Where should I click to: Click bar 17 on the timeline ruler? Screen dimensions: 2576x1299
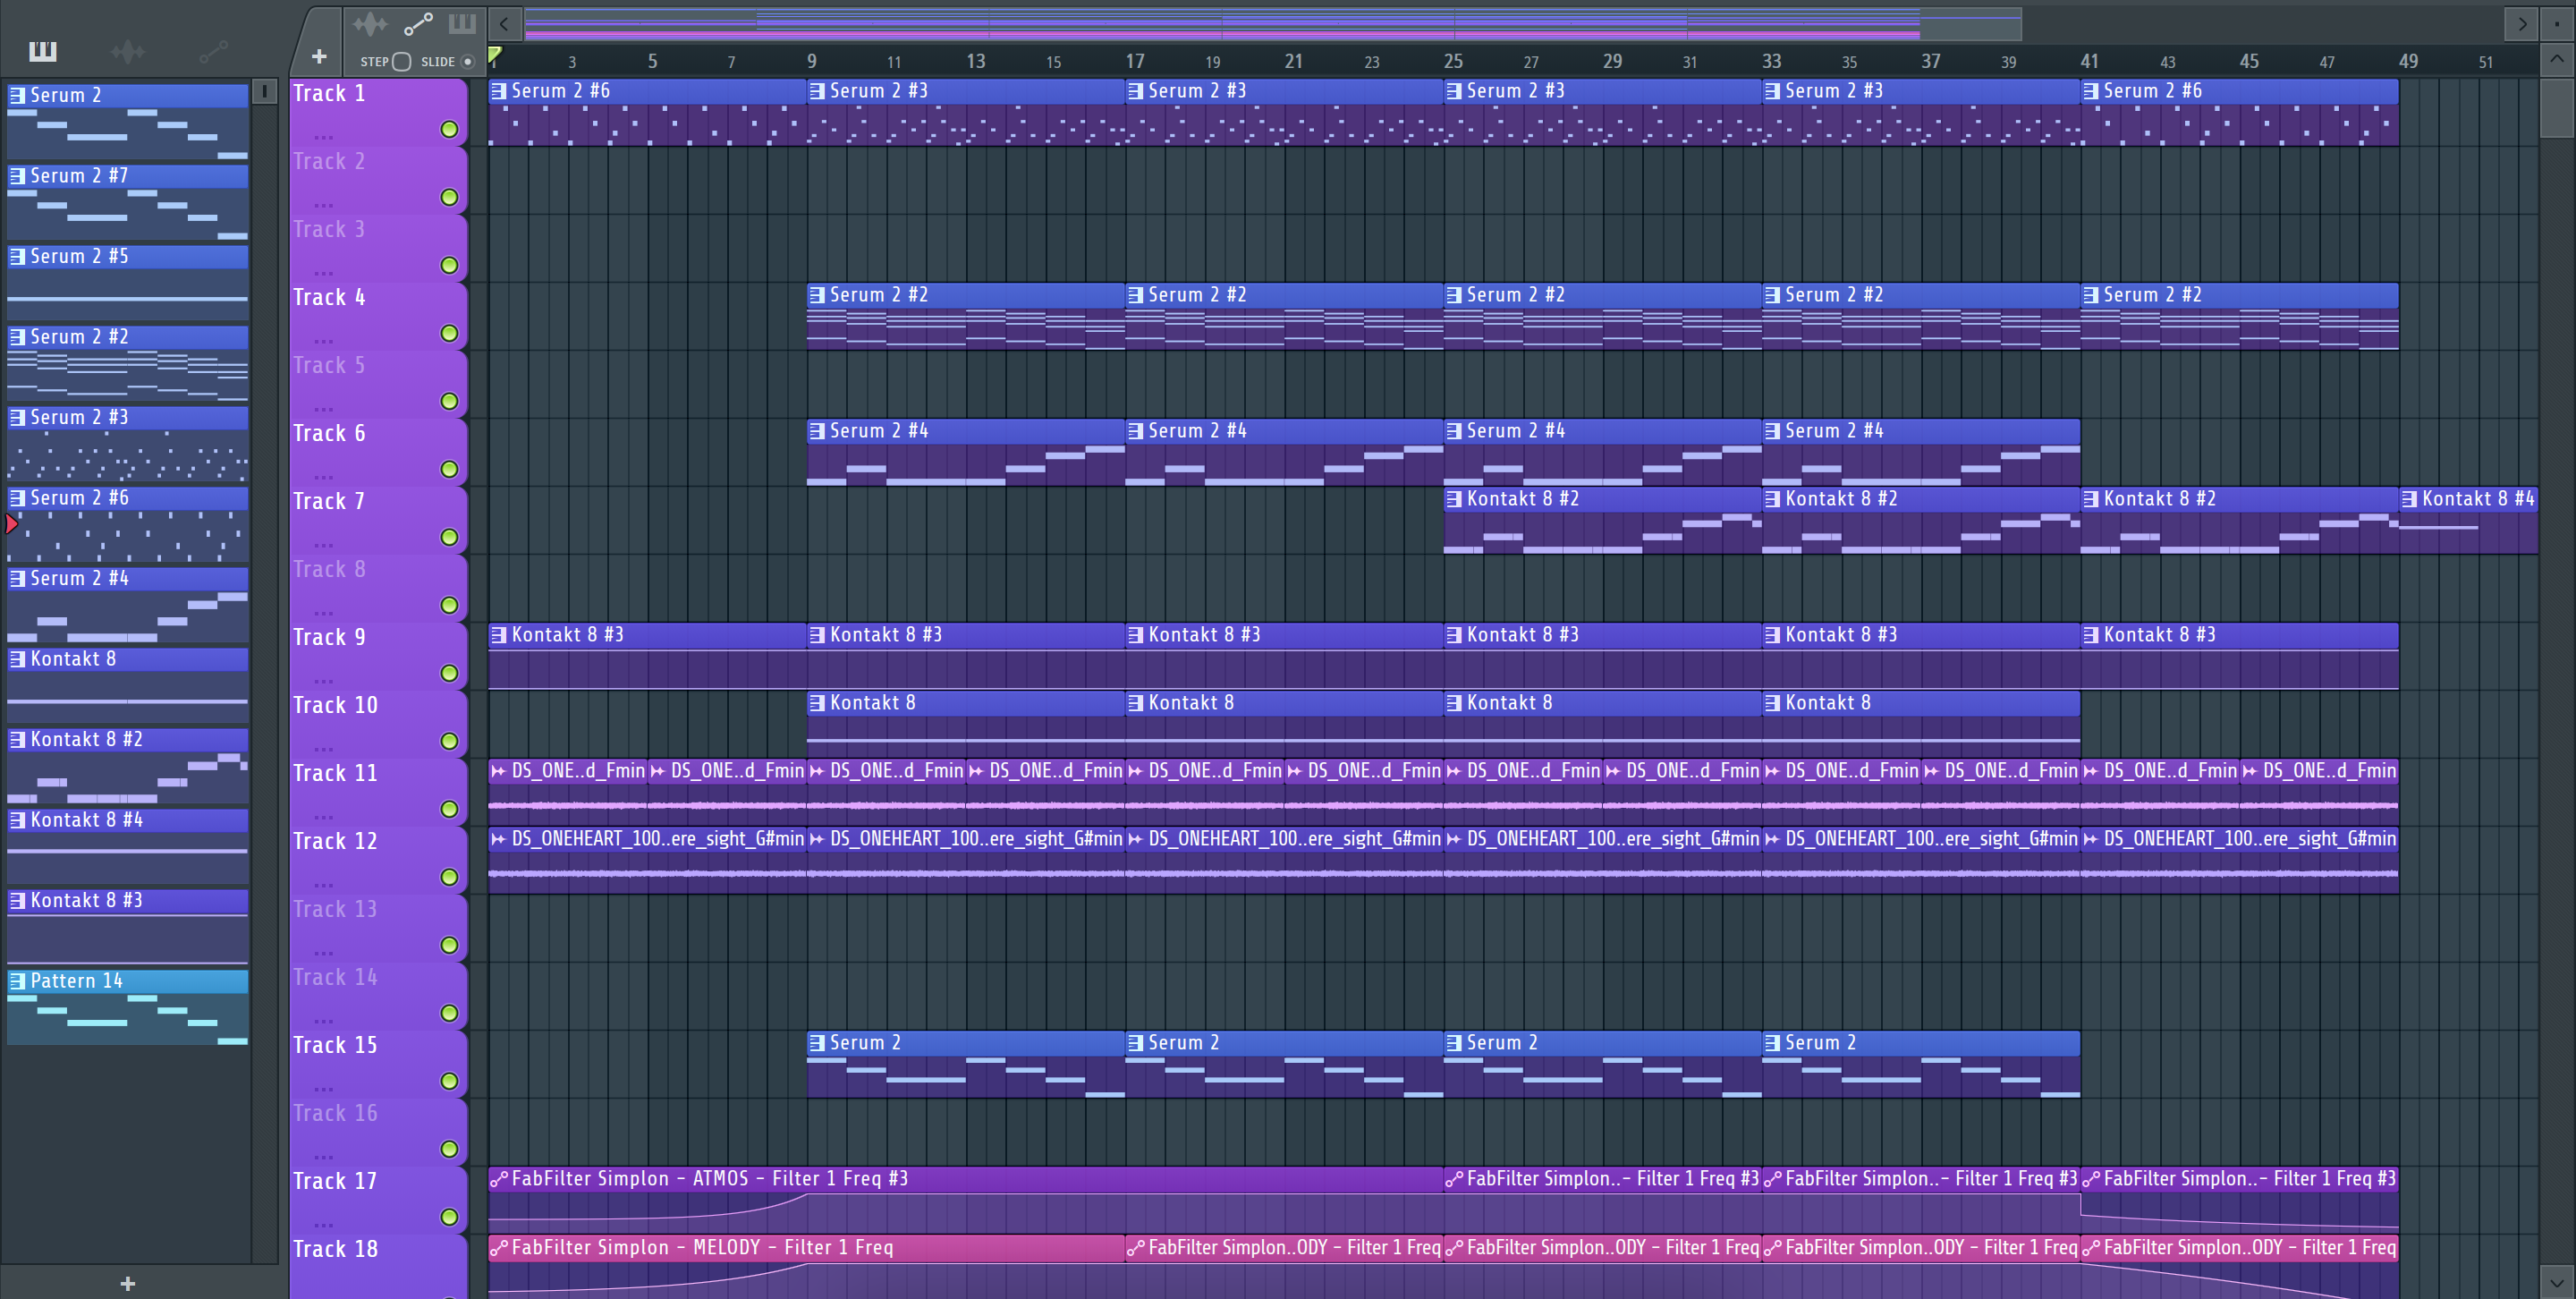point(1134,61)
